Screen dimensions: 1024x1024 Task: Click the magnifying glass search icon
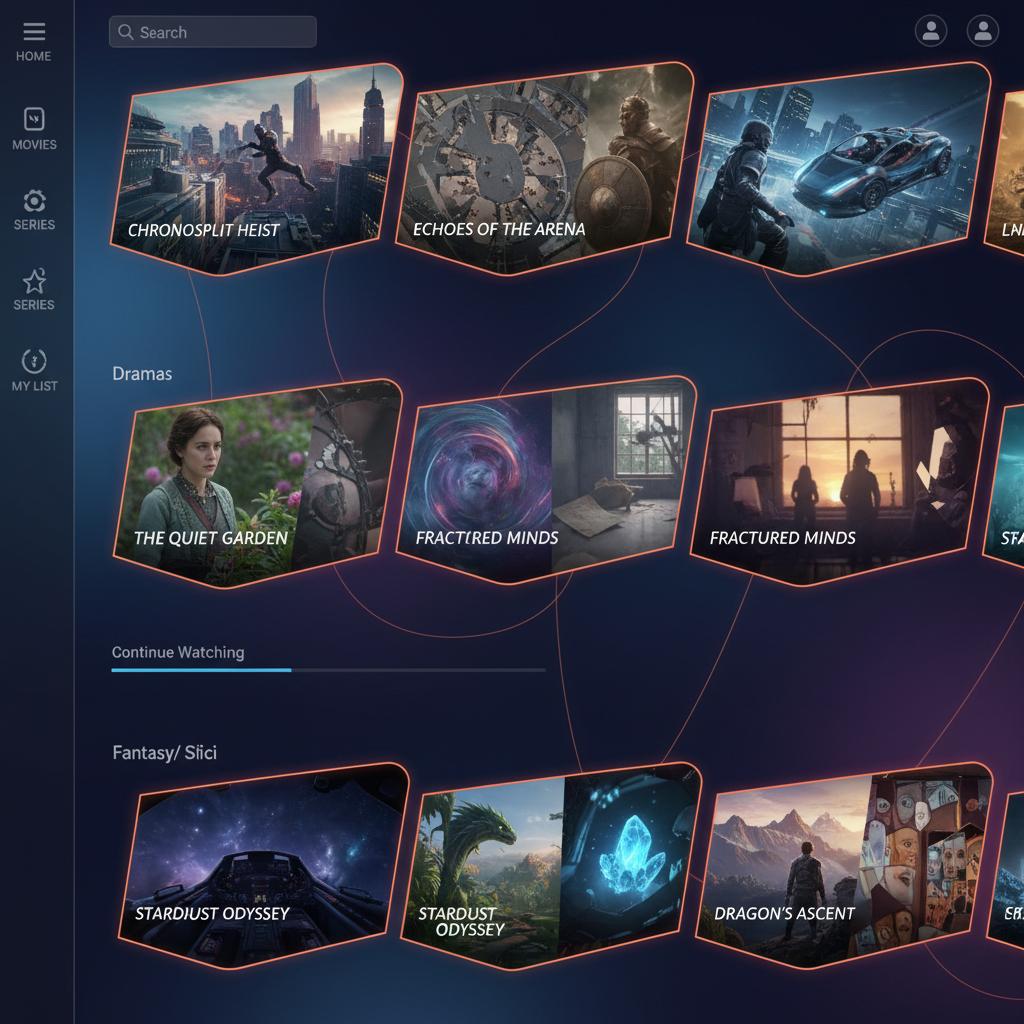pyautogui.click(x=126, y=32)
